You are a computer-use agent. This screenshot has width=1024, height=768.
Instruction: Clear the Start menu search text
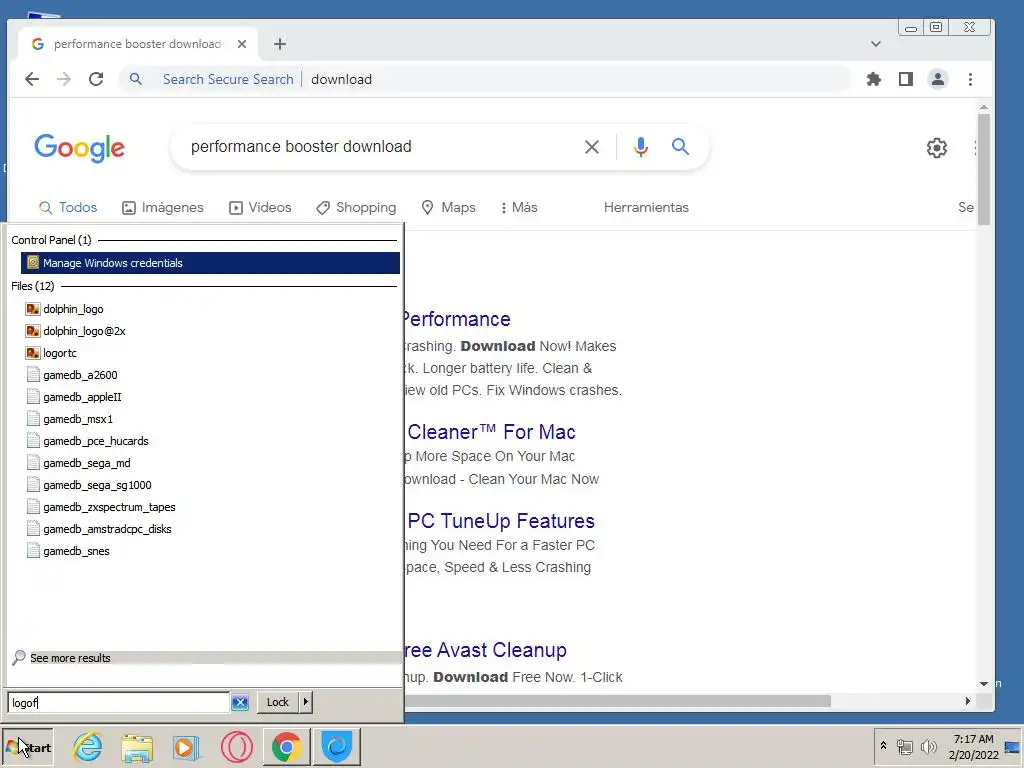pyautogui.click(x=240, y=703)
